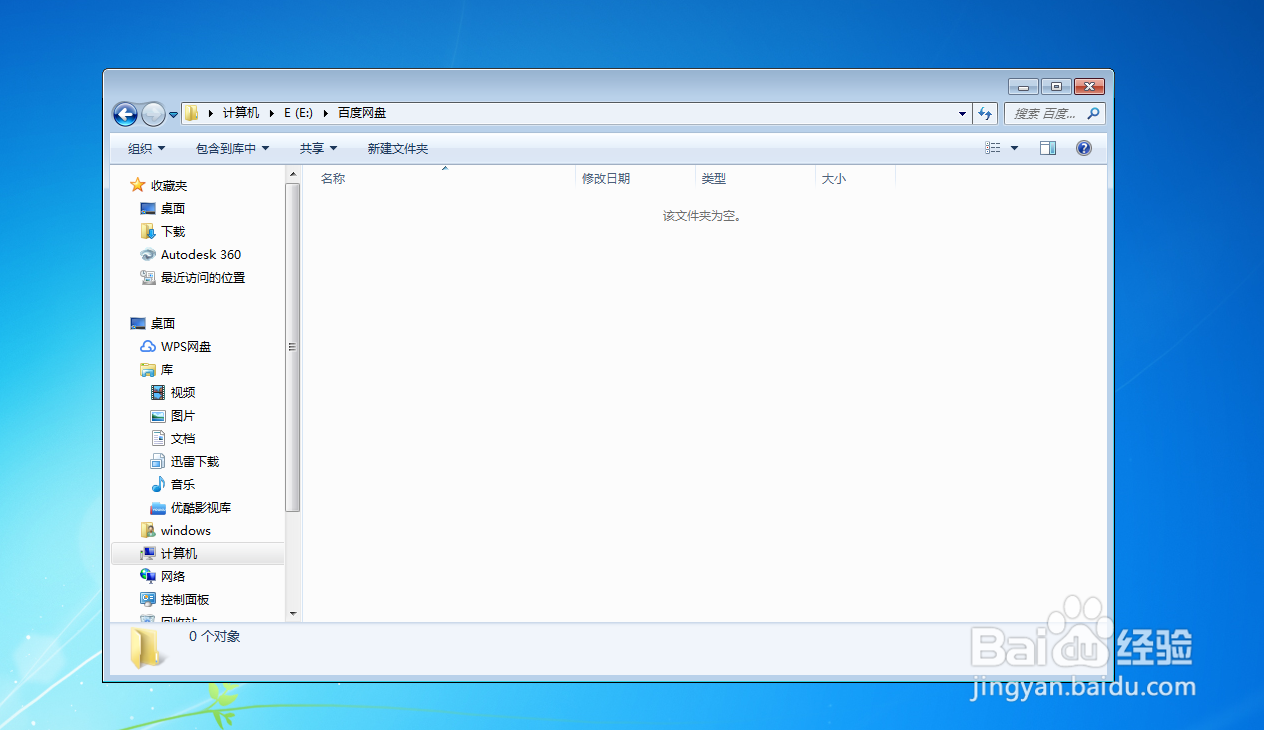Viewport: 1264px width, 730px height.
Task: Open 最近访问的位置
Action: 203,277
